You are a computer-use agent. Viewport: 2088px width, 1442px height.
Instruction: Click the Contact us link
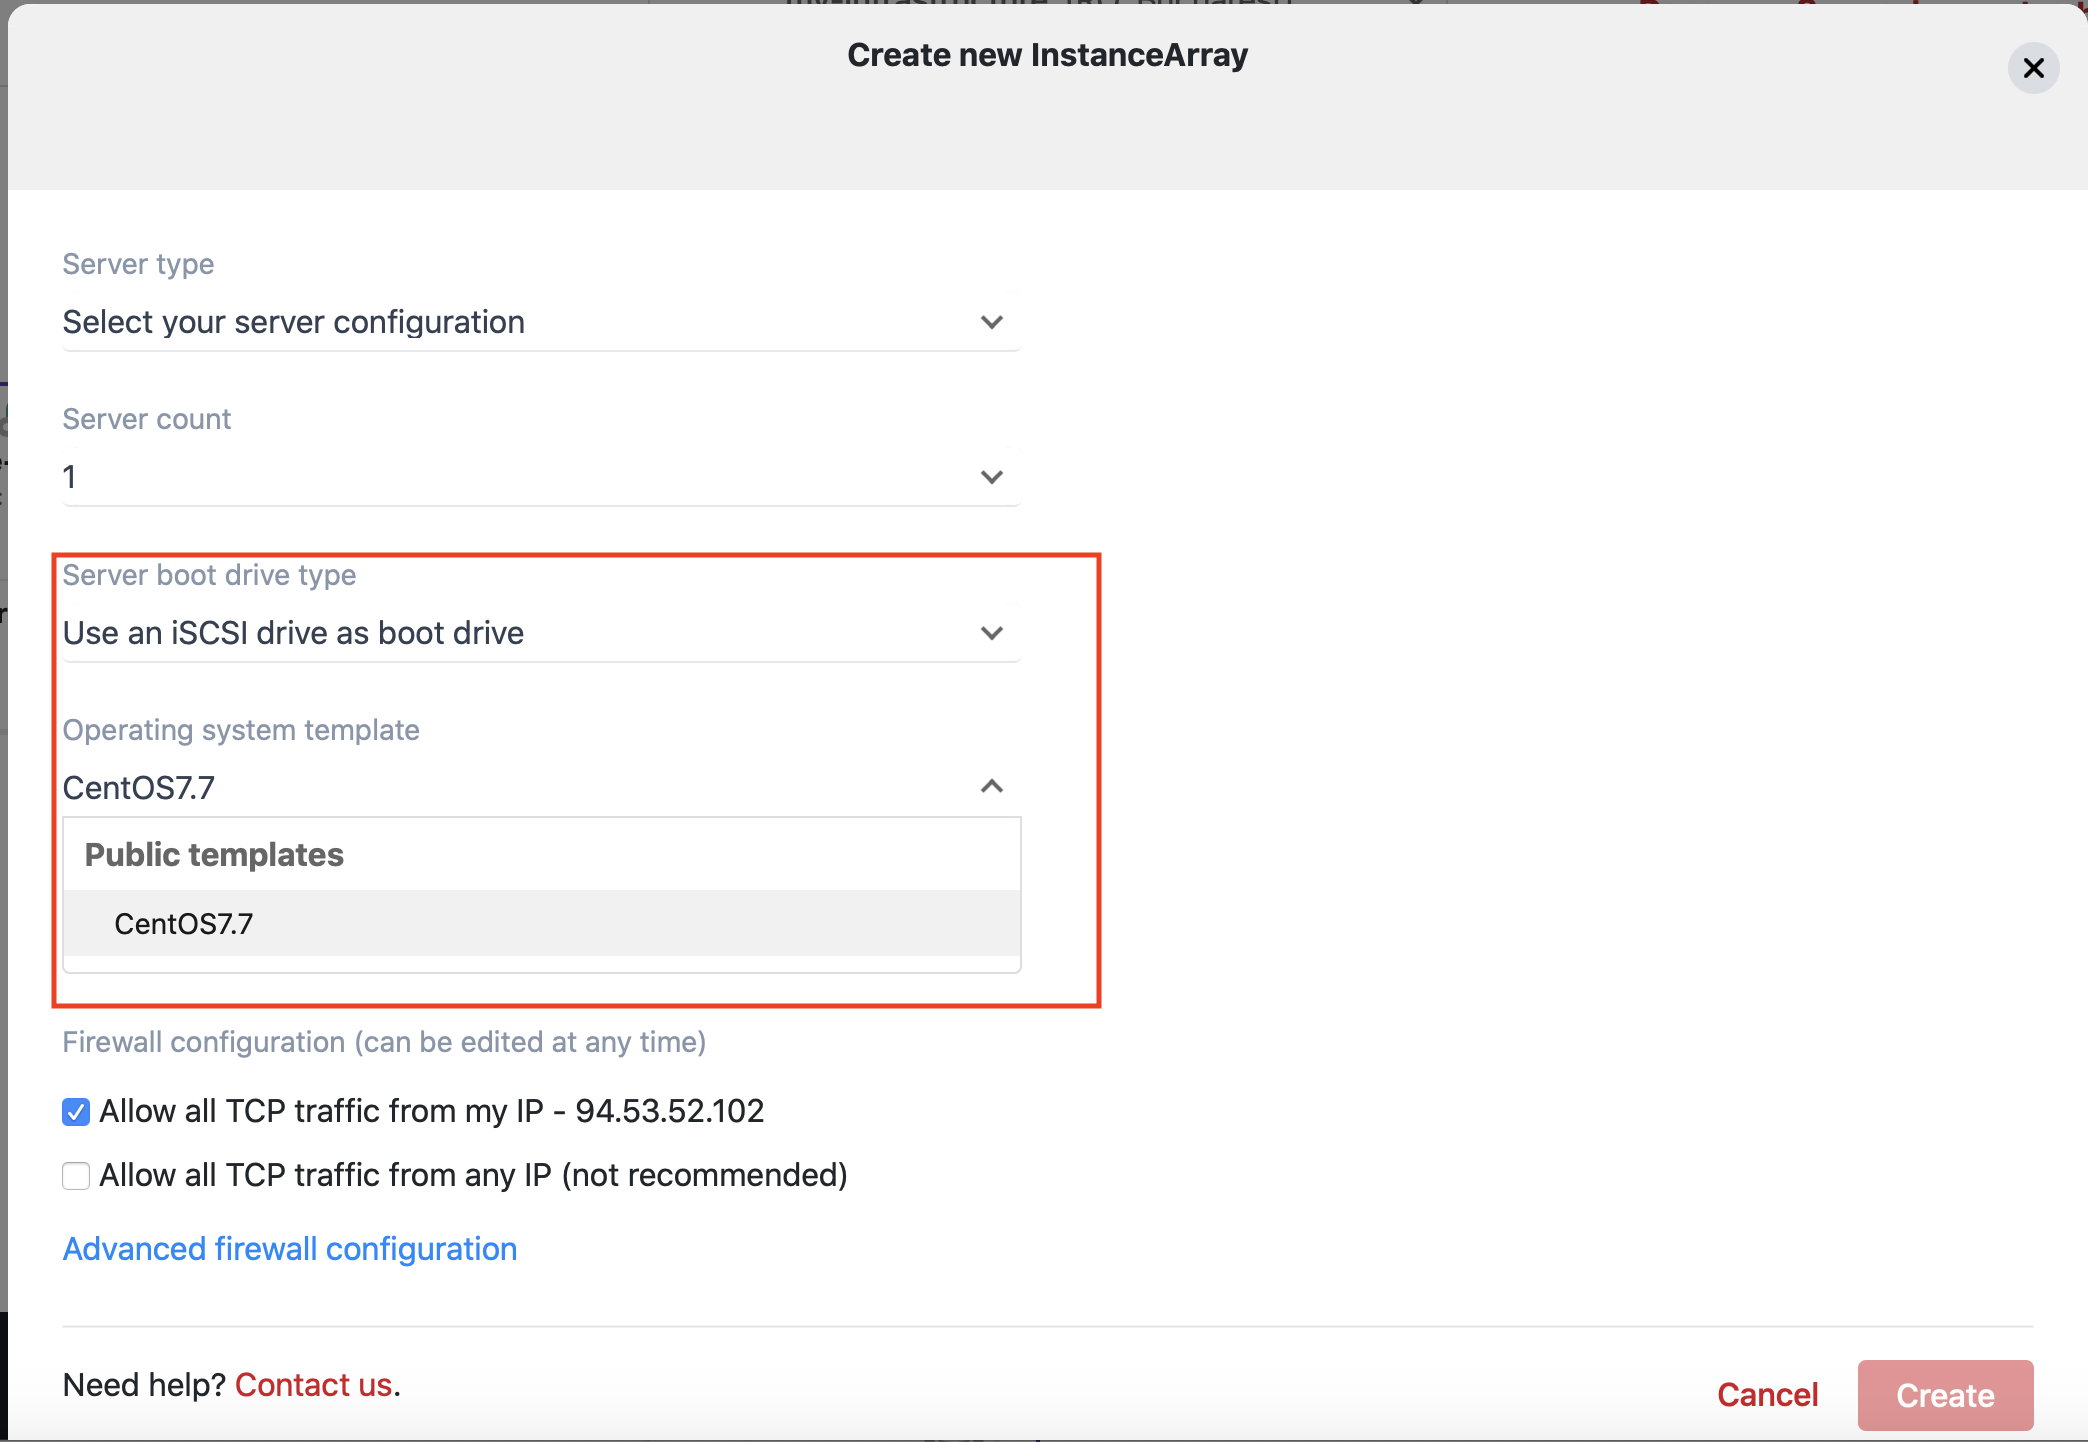[313, 1385]
